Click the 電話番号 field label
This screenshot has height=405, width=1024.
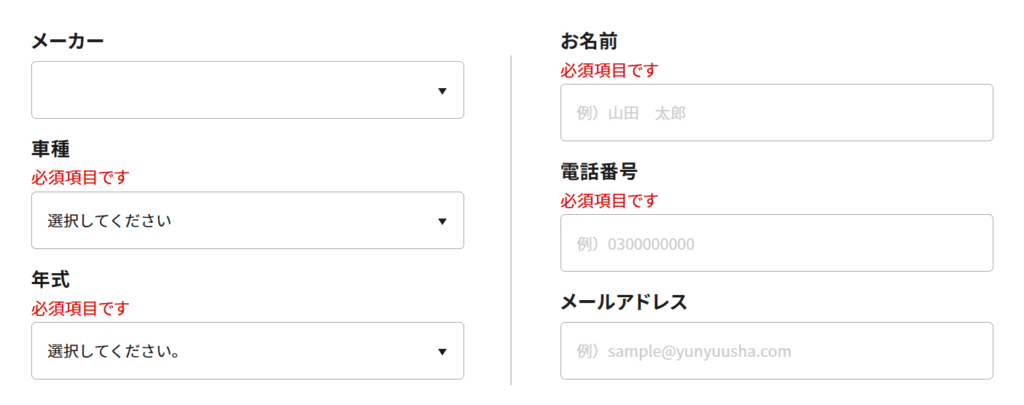(599, 172)
